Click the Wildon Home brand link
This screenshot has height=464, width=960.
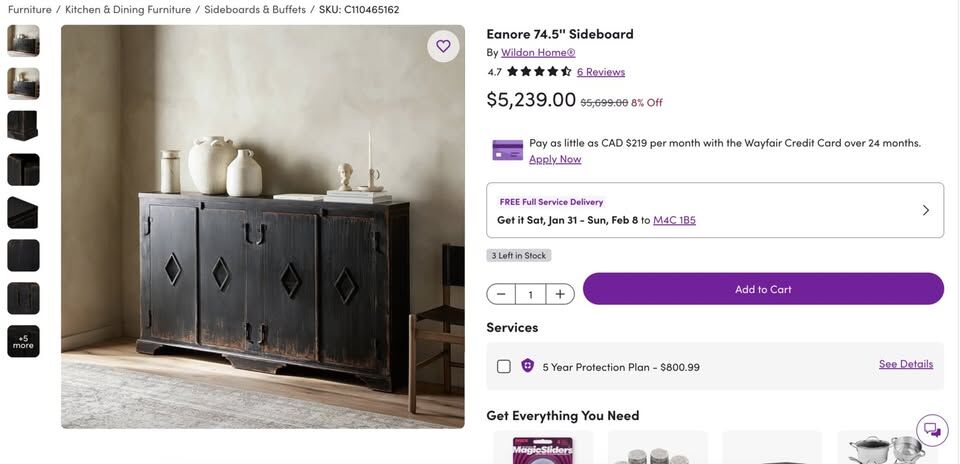tap(538, 52)
